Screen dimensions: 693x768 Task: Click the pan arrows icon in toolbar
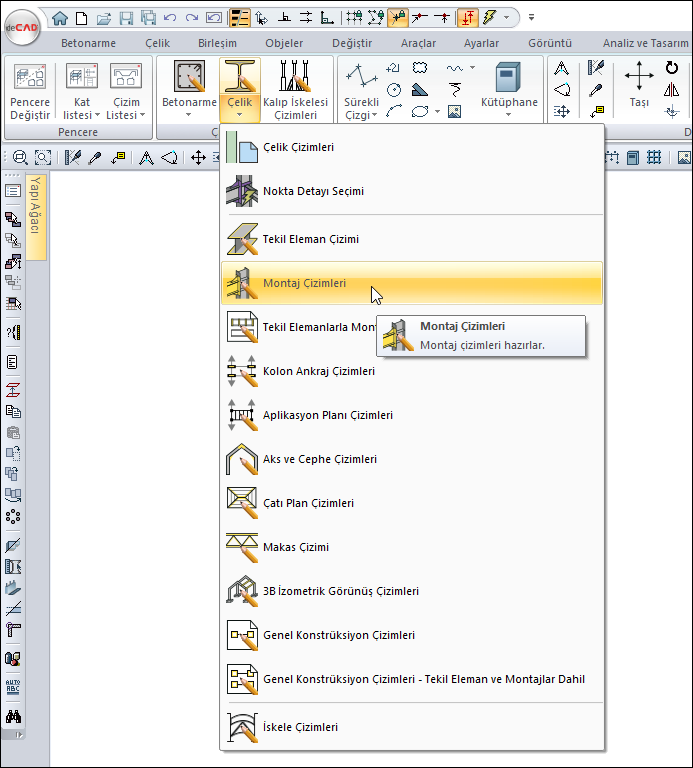198,157
